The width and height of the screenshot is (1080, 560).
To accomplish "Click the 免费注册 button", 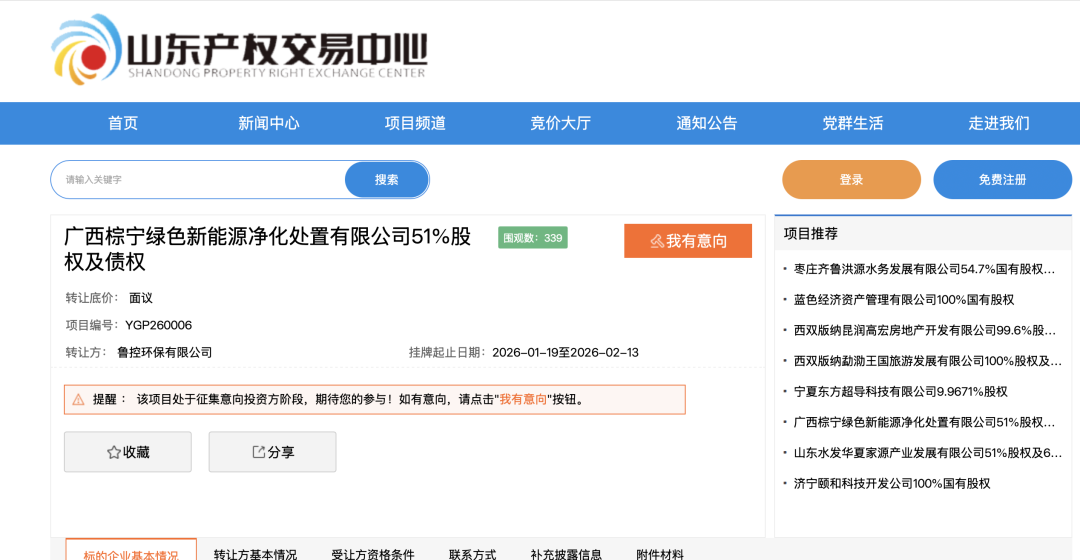I will (1003, 180).
